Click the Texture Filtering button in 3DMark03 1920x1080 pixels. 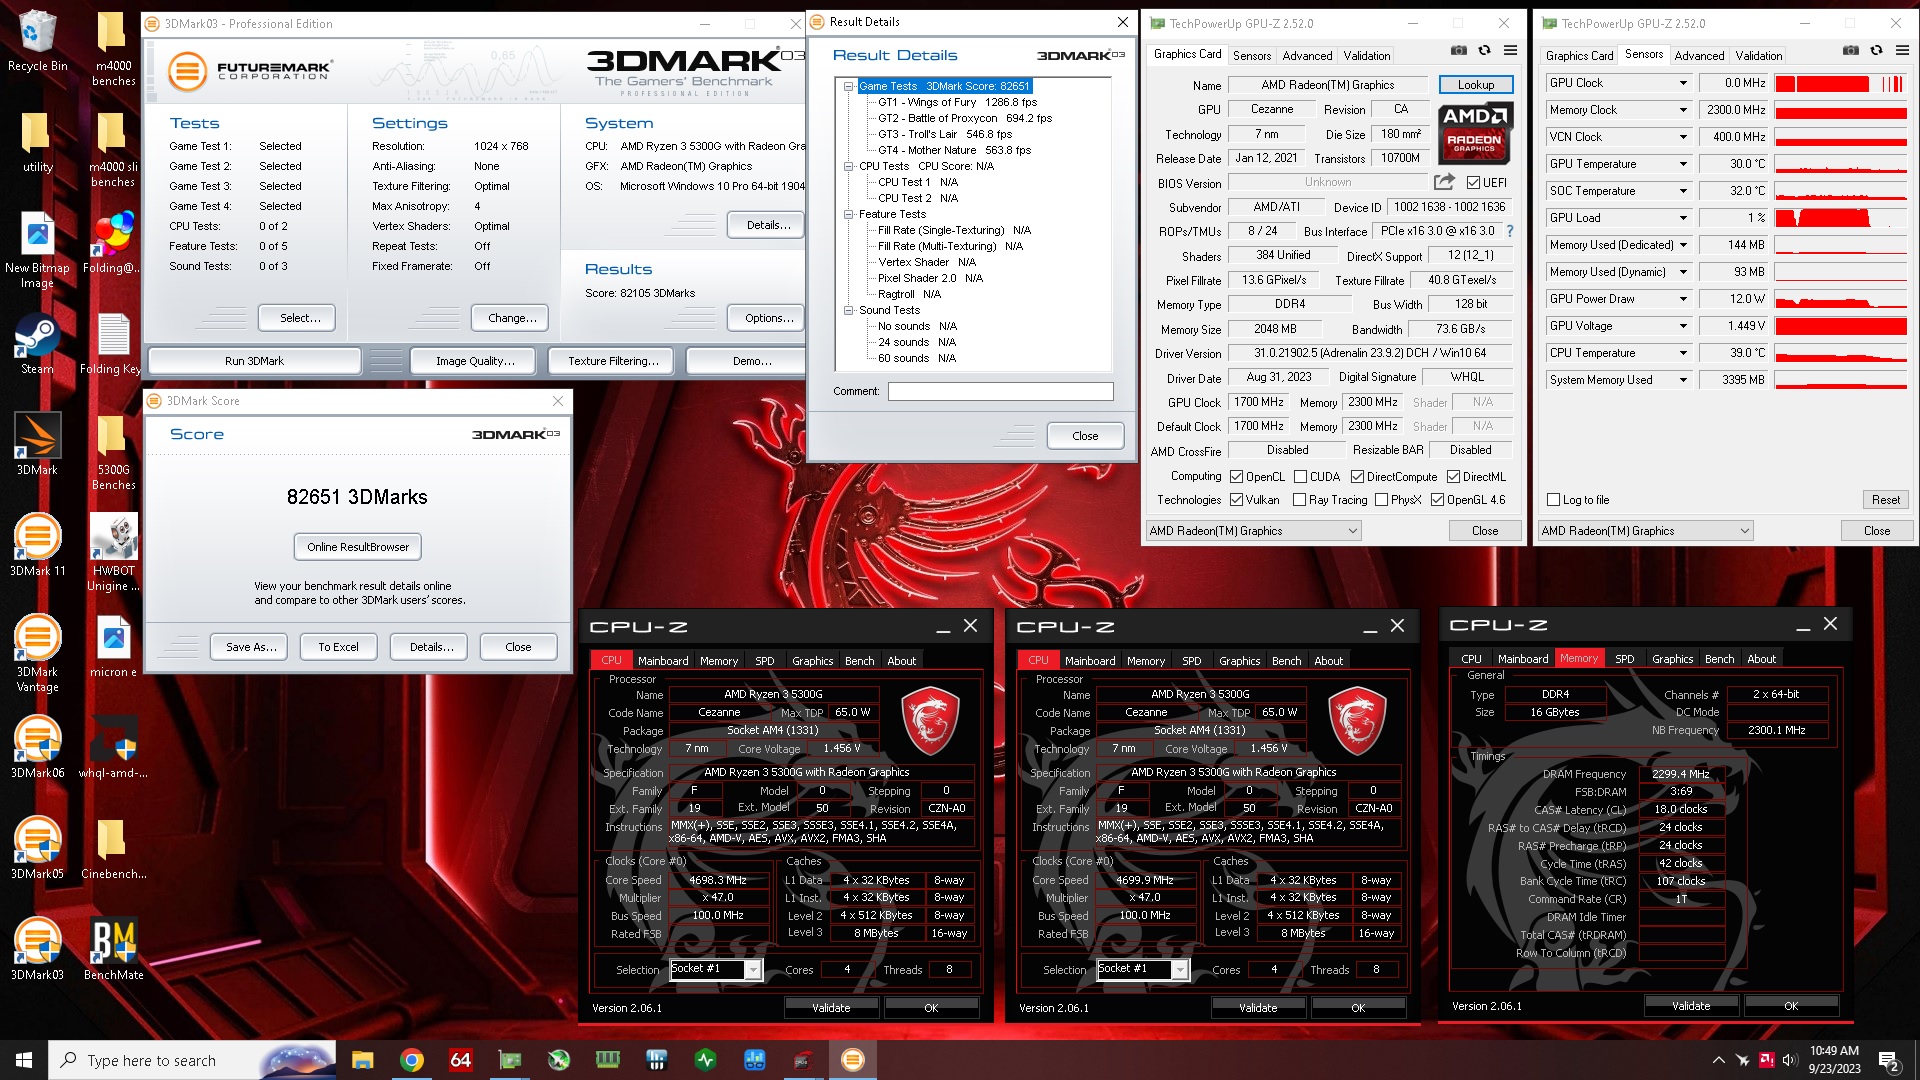(x=612, y=361)
